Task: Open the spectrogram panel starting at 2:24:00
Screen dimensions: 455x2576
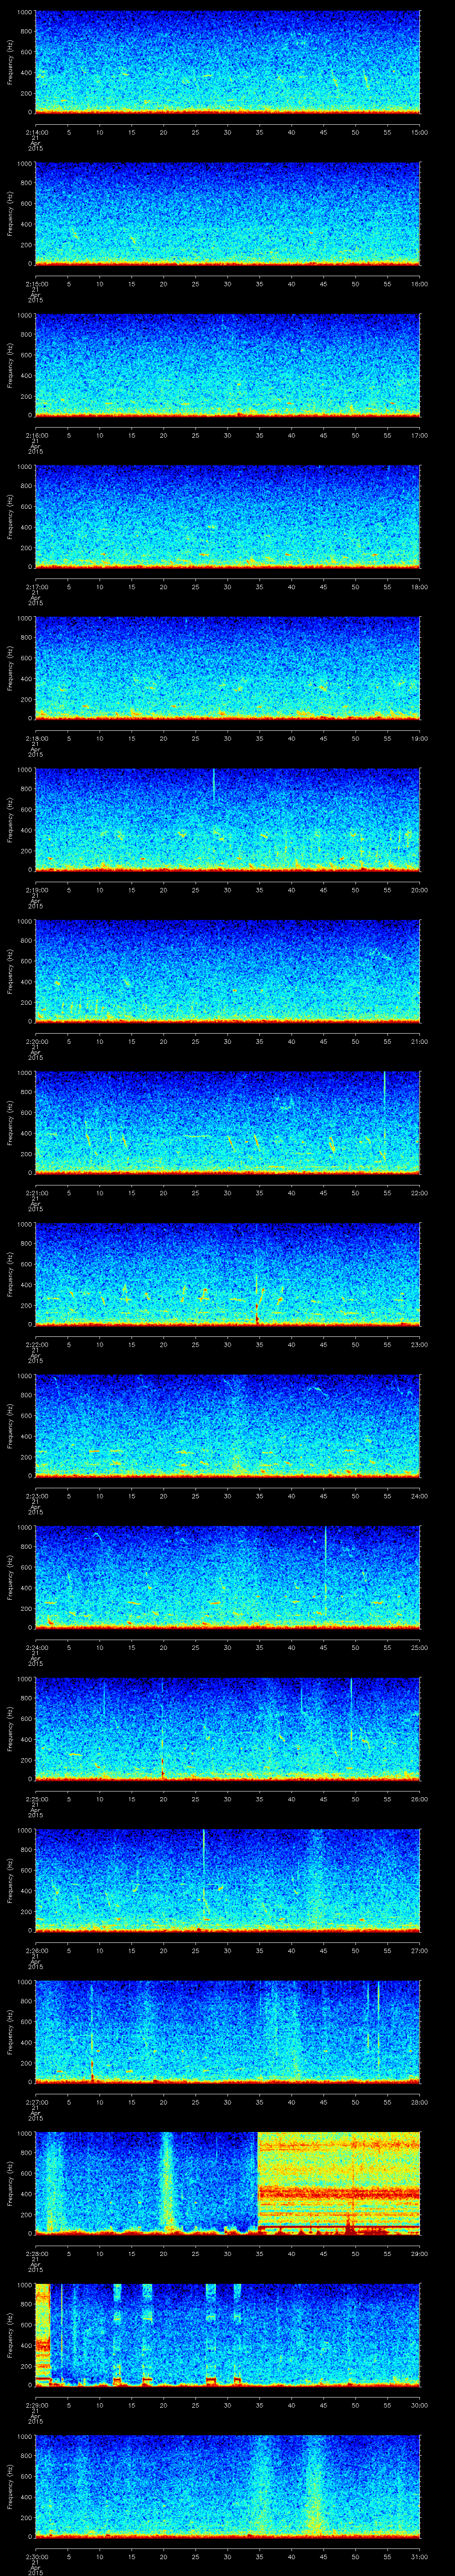Action: (227, 1576)
